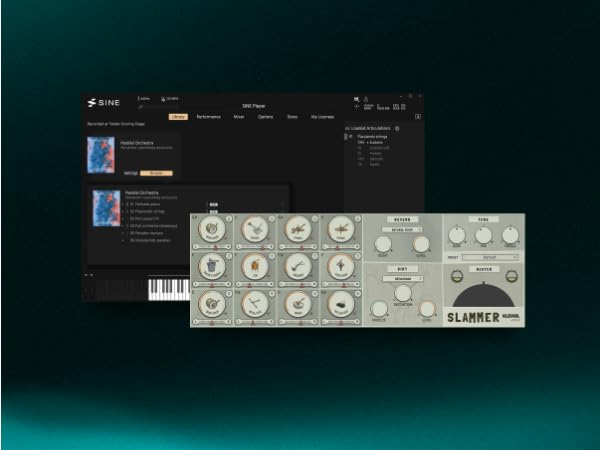Image resolution: width=600 pixels, height=450 pixels.
Task: Click the middle Tone knob in Slammer
Action: click(483, 235)
